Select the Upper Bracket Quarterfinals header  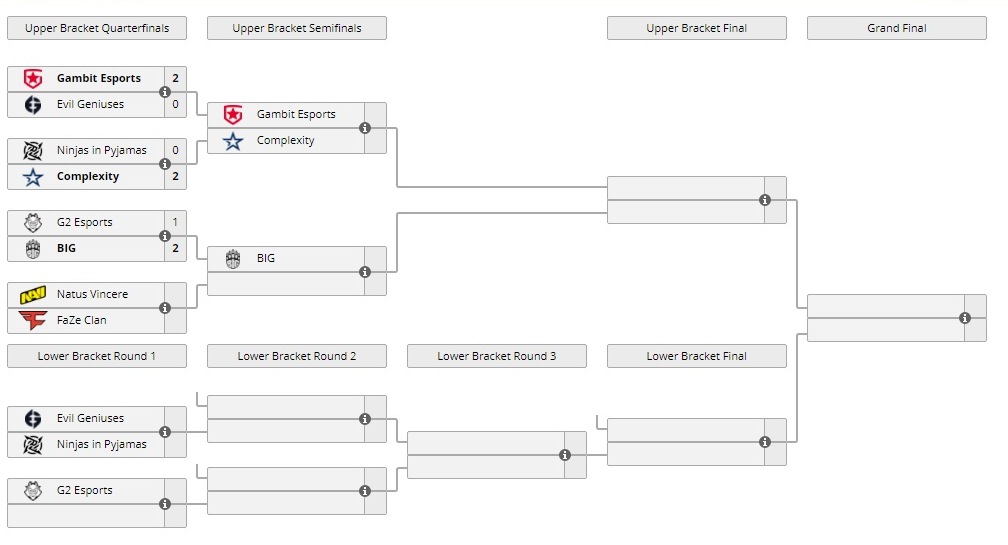(97, 28)
